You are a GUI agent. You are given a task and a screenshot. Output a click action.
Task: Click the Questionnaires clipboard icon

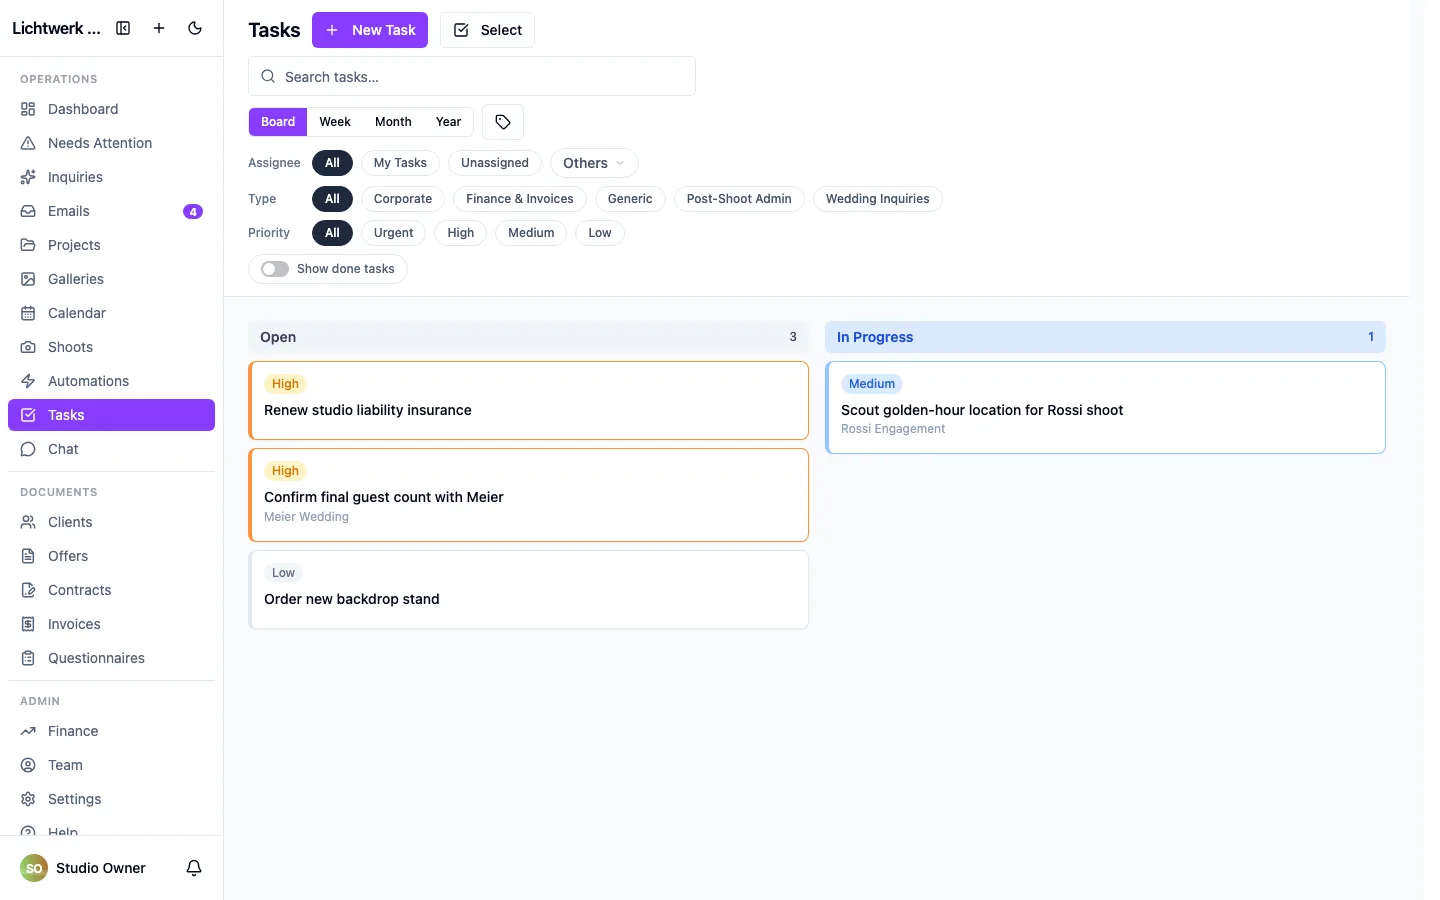pos(28,658)
